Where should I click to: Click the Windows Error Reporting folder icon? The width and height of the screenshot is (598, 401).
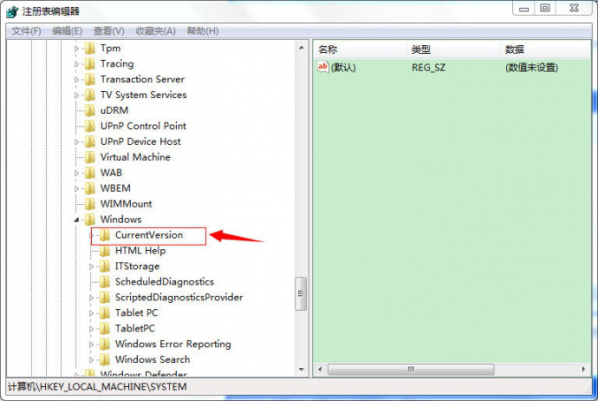tap(105, 345)
